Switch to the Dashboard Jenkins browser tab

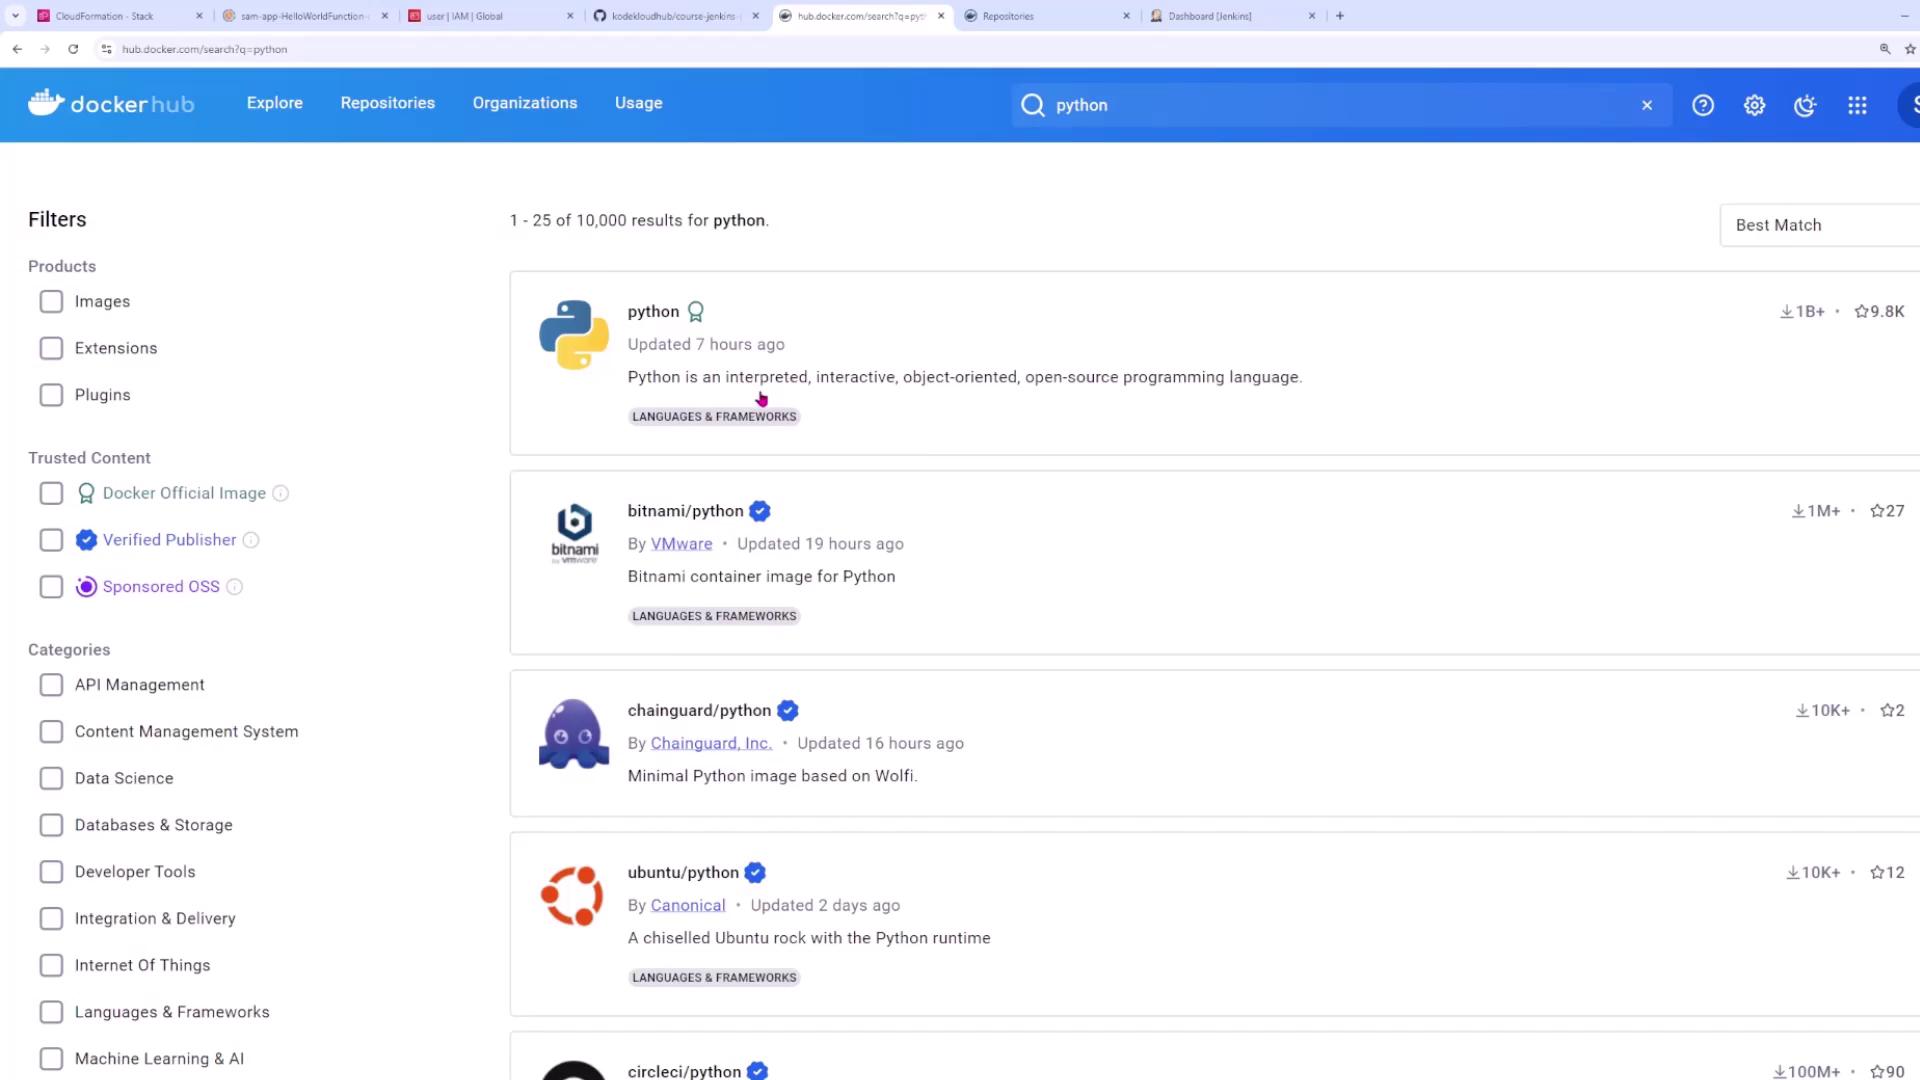[1209, 16]
